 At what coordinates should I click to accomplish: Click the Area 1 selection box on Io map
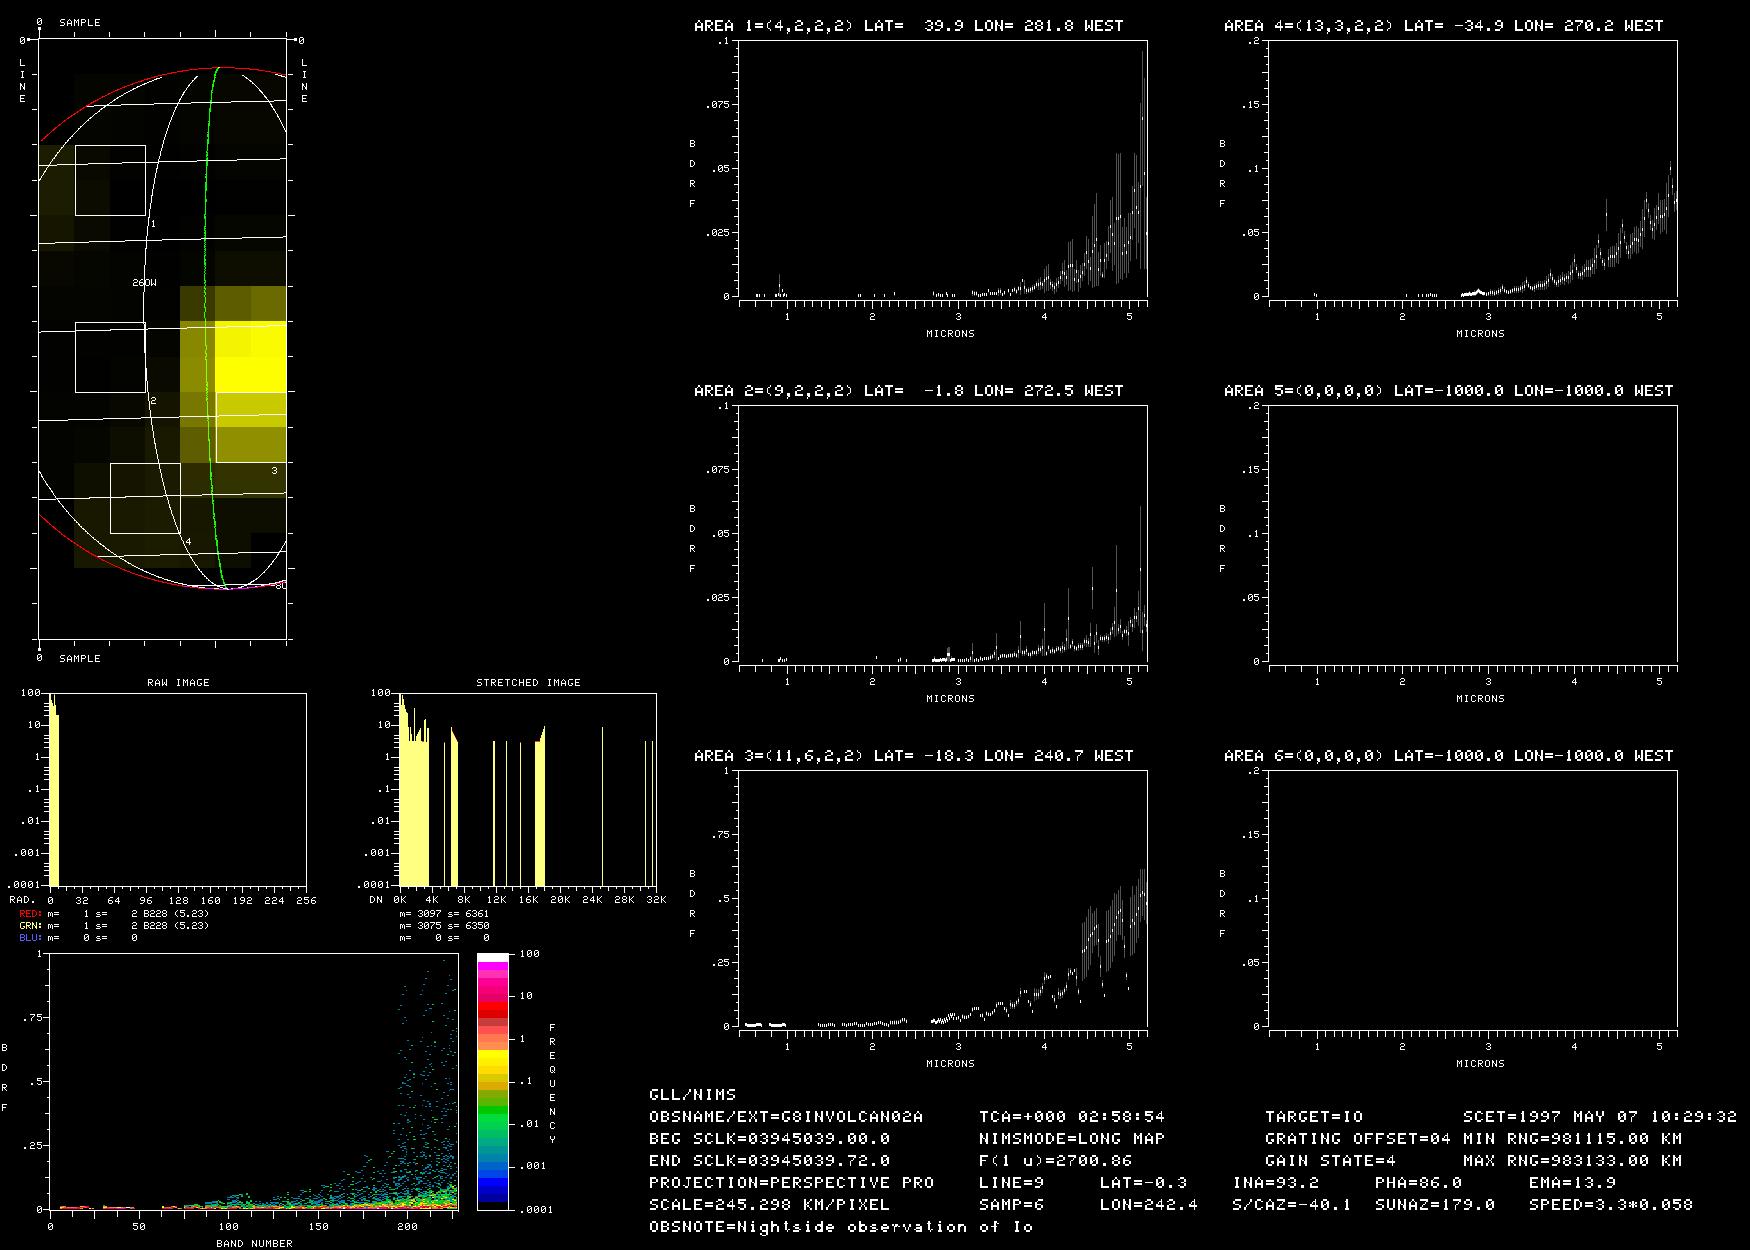pos(110,180)
